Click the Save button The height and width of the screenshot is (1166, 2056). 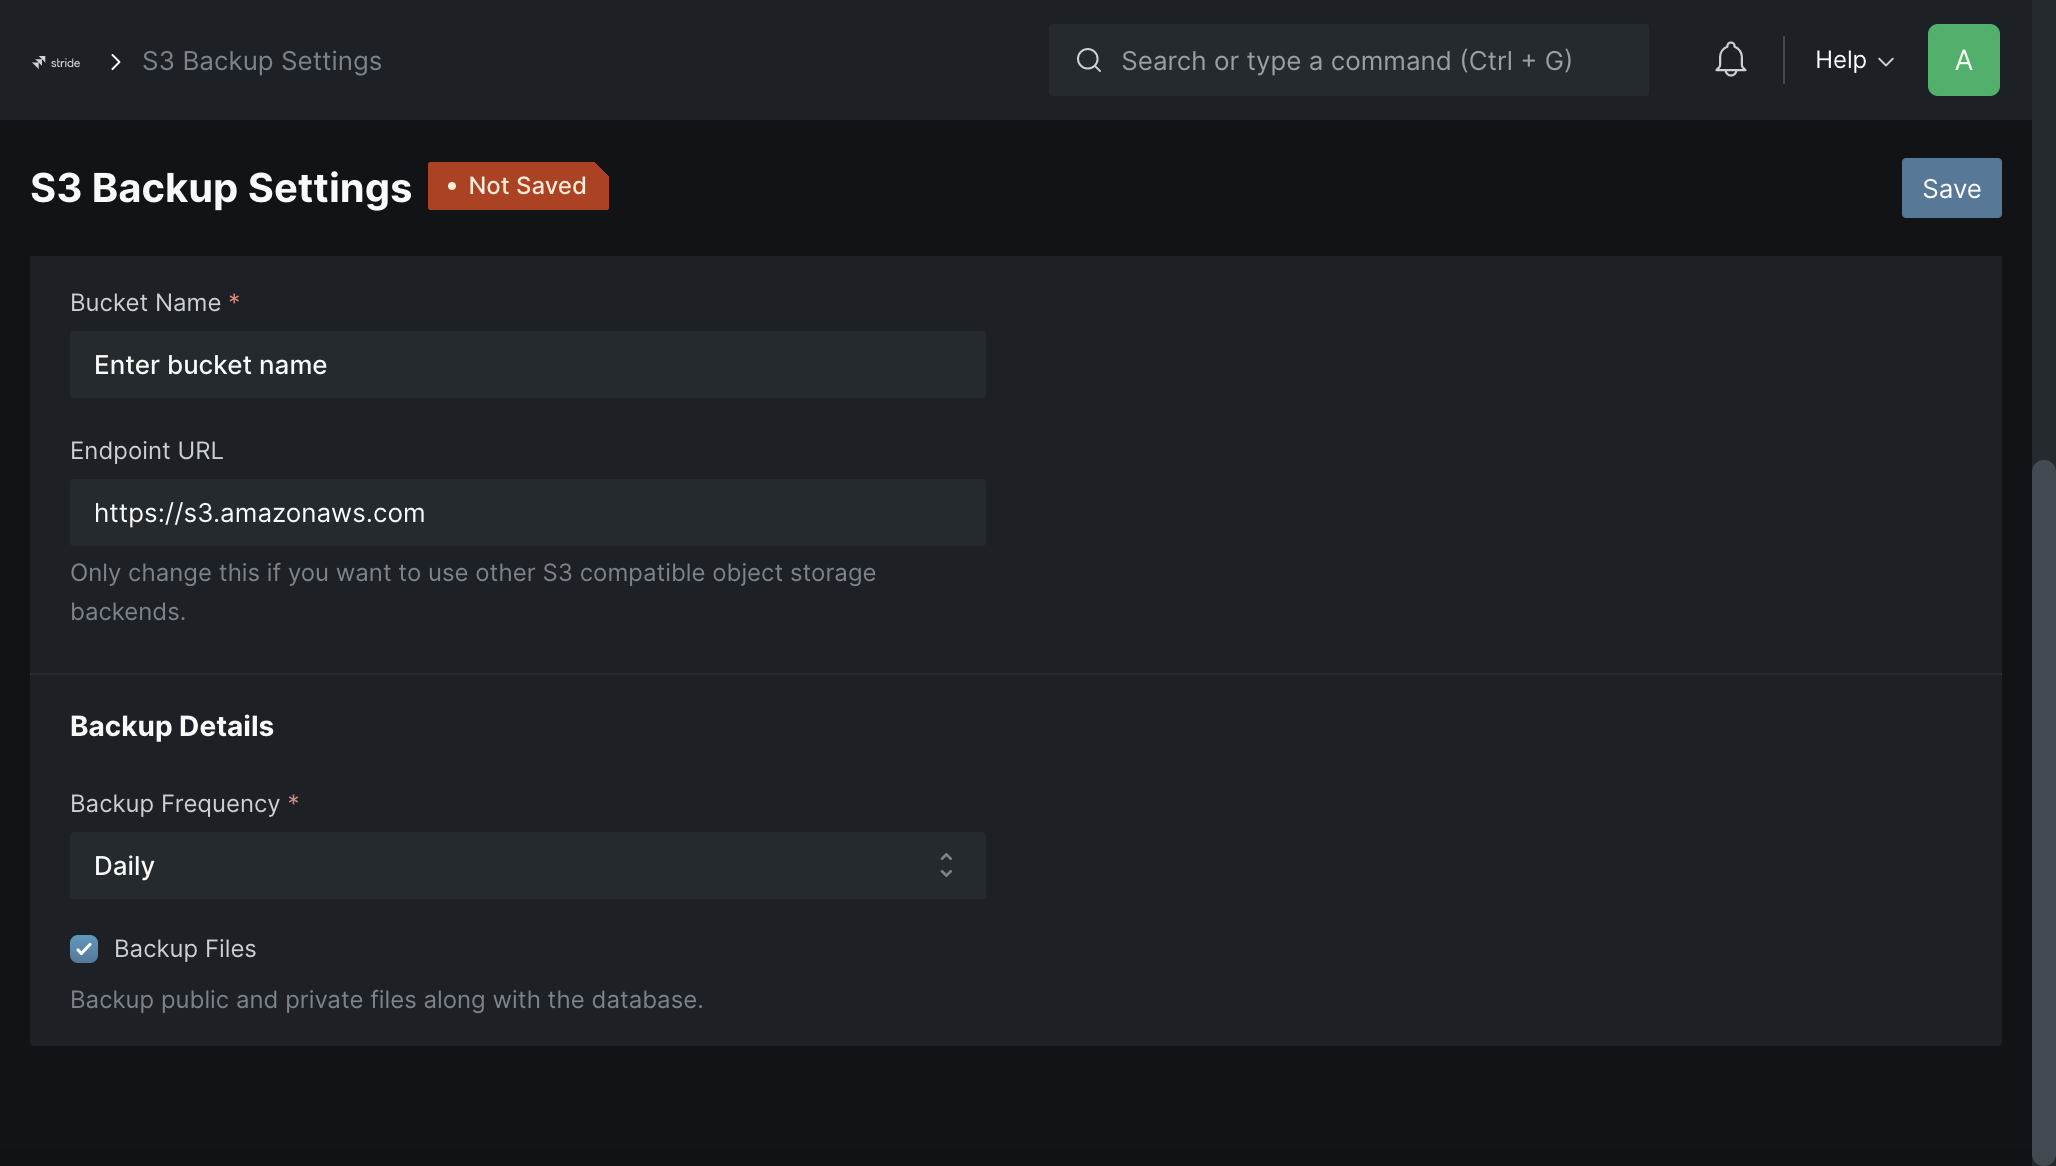pyautogui.click(x=1951, y=188)
